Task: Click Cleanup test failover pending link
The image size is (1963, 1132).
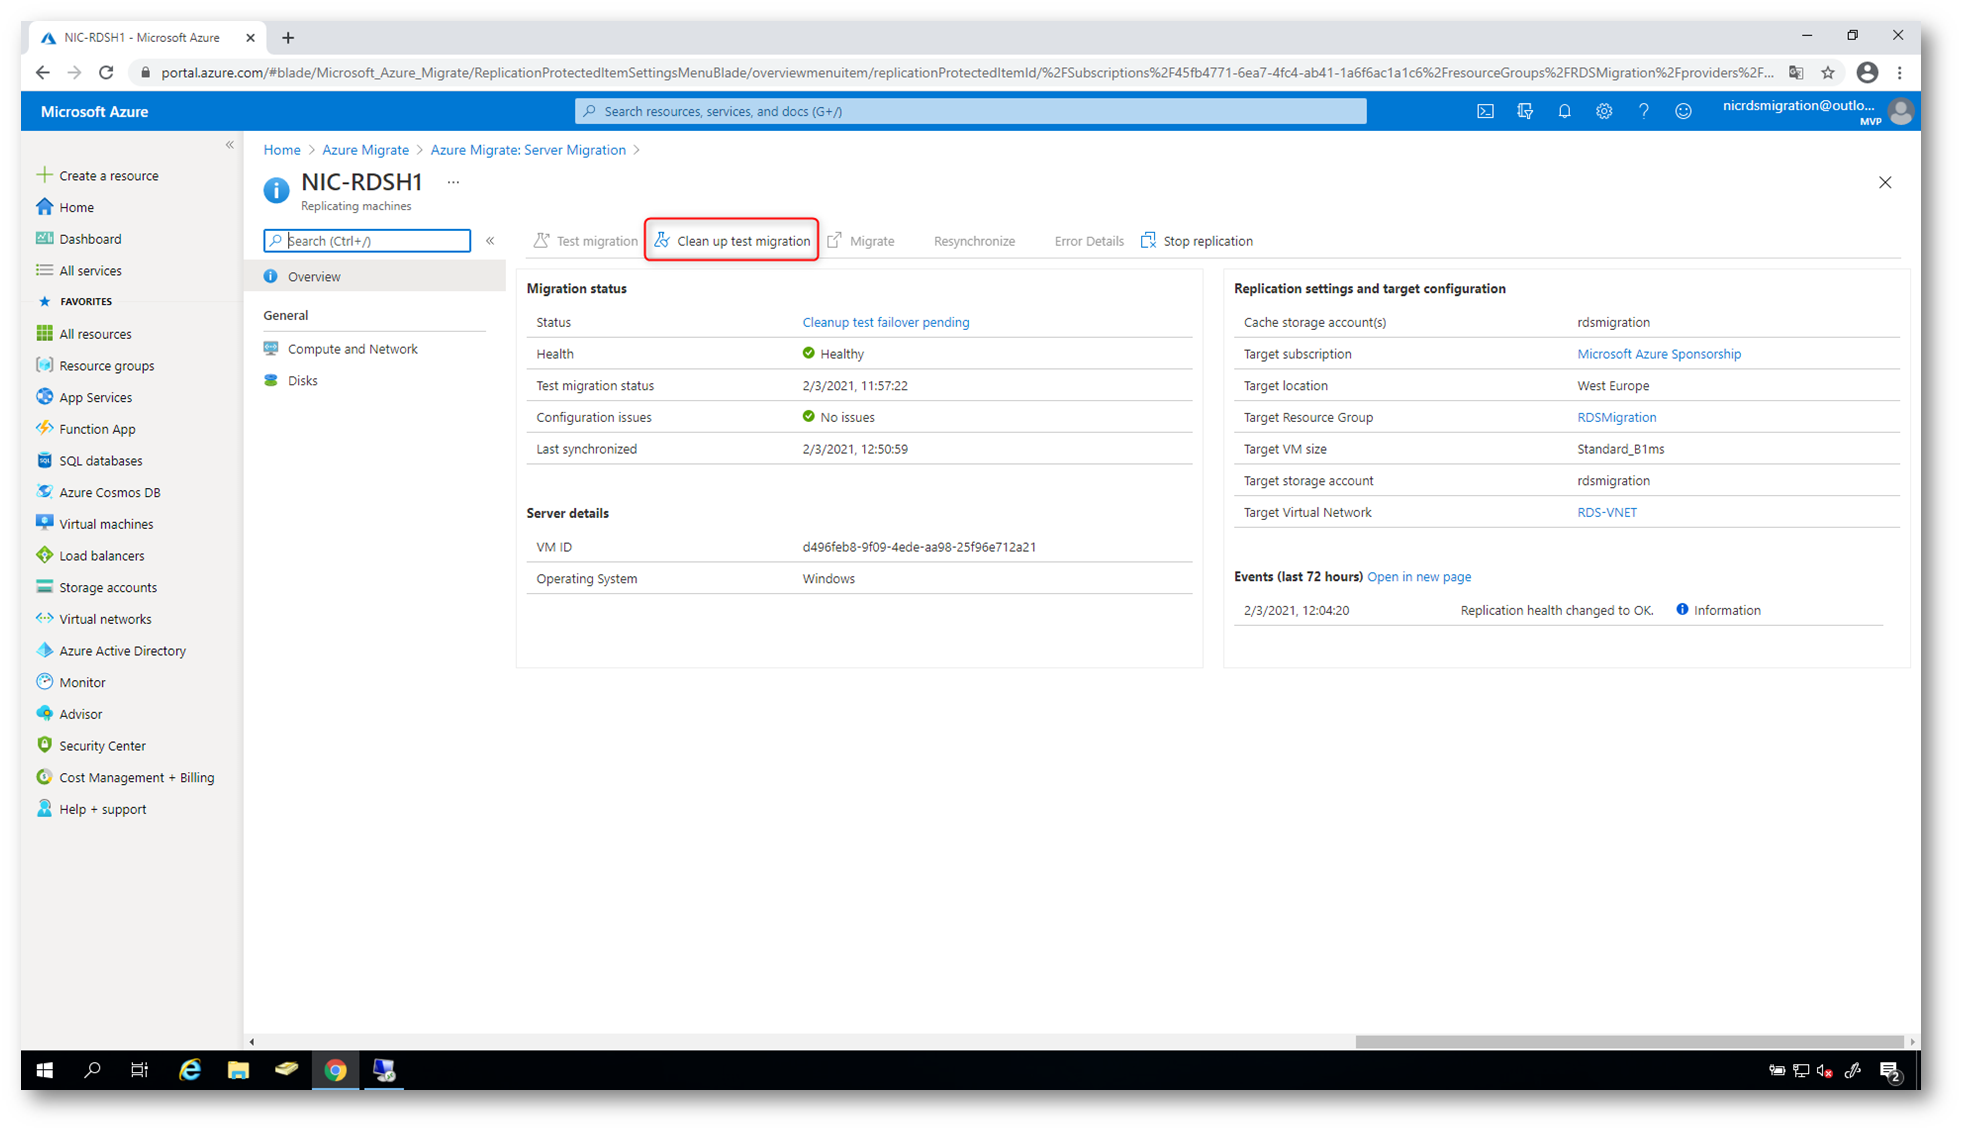Action: 885,322
